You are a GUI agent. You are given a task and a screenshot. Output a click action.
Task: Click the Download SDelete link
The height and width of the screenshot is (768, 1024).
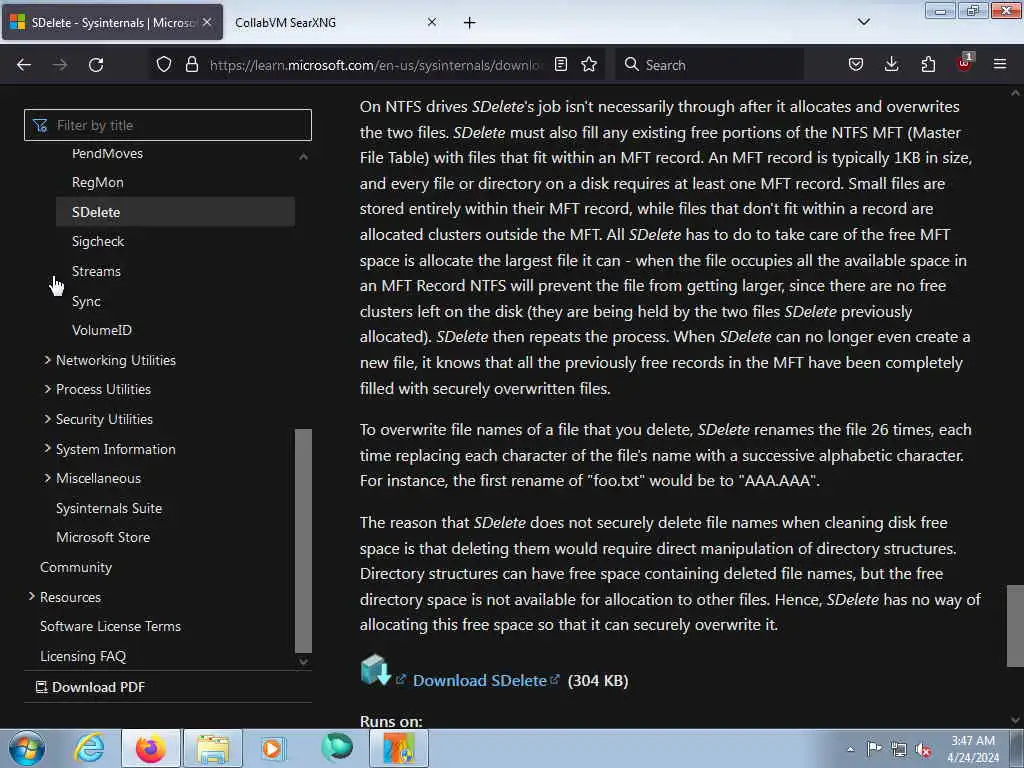[479, 680]
